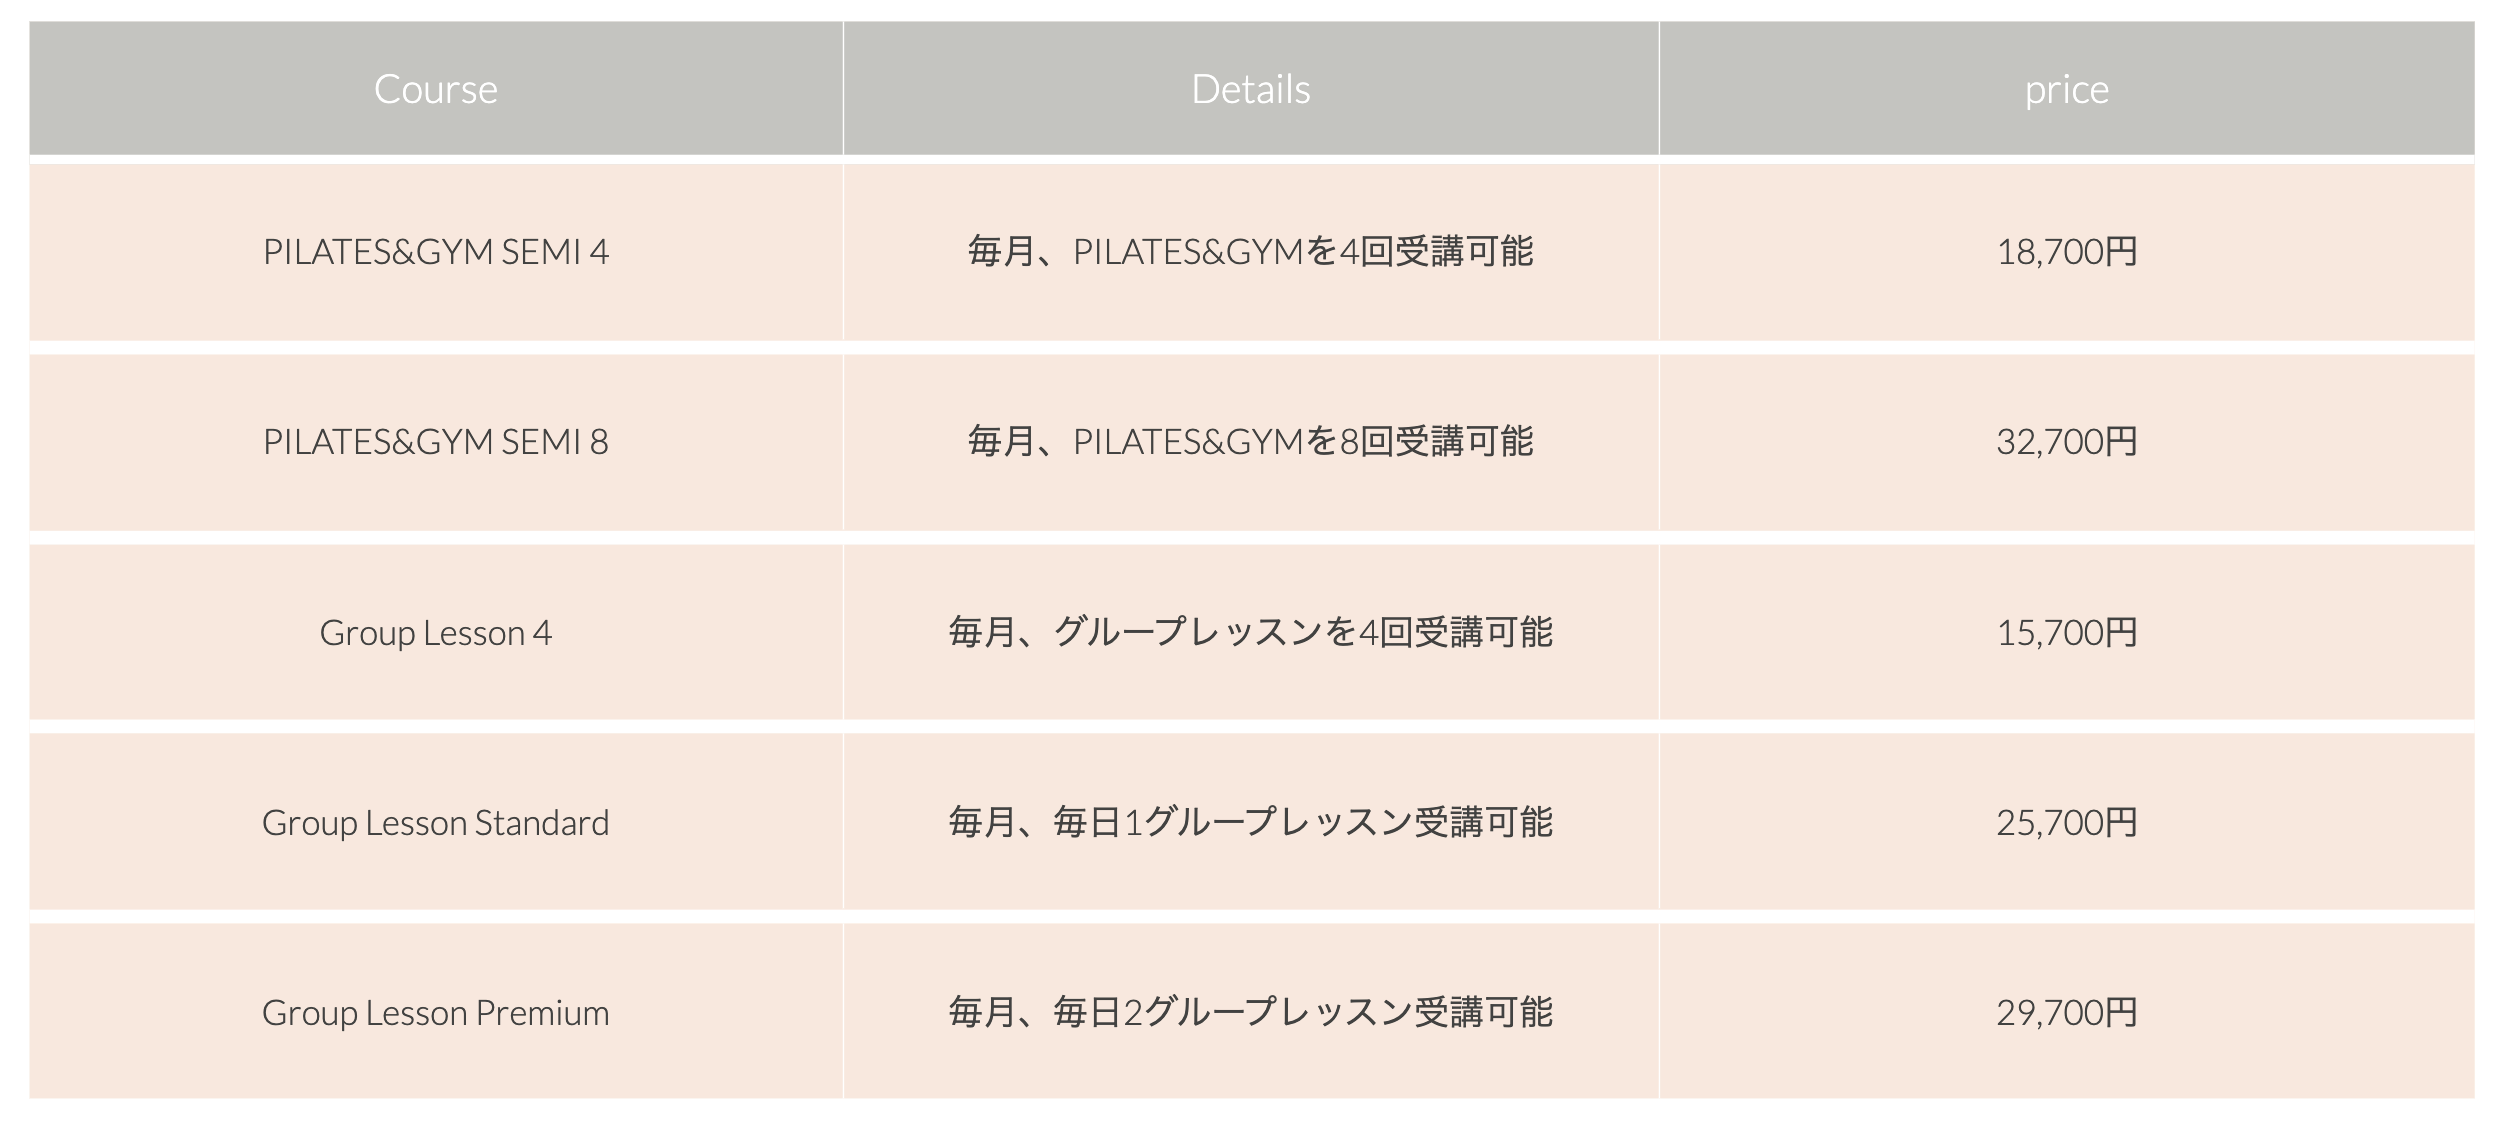Click details text 毎日1グループレッスン受講可能
Image resolution: width=2508 pixels, height=1122 pixels.
[1303, 822]
